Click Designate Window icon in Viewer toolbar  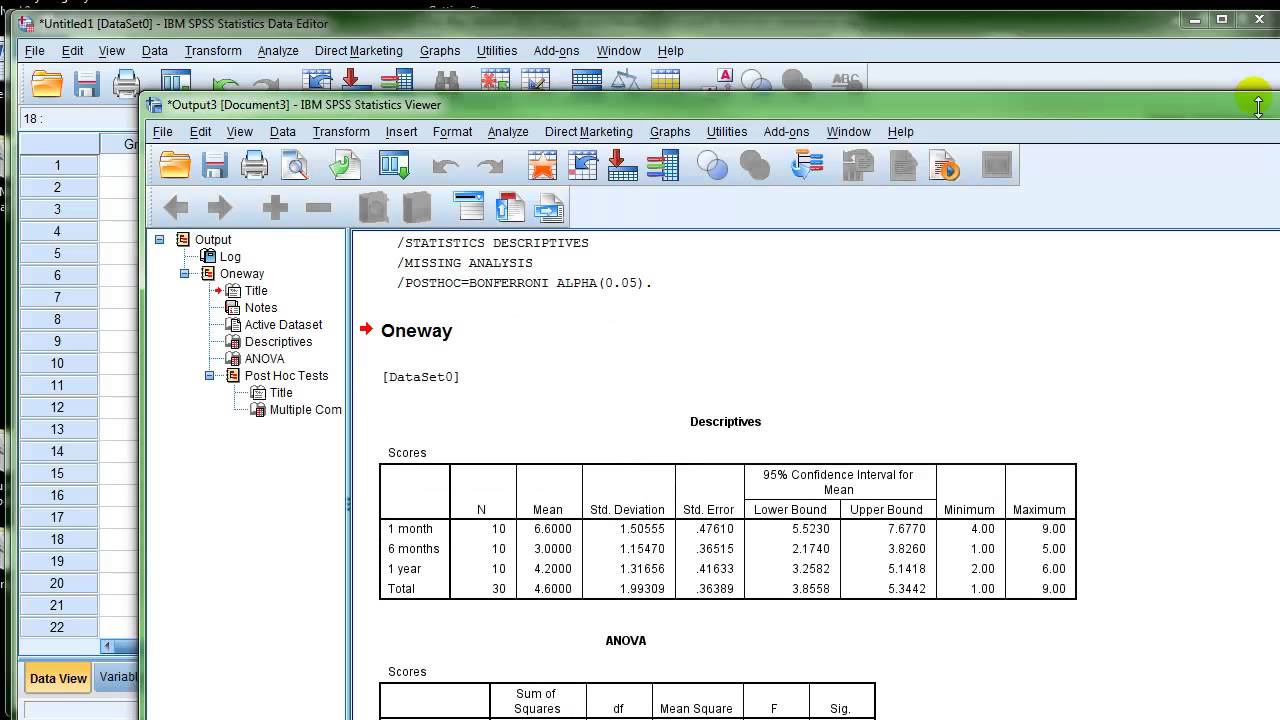point(997,165)
